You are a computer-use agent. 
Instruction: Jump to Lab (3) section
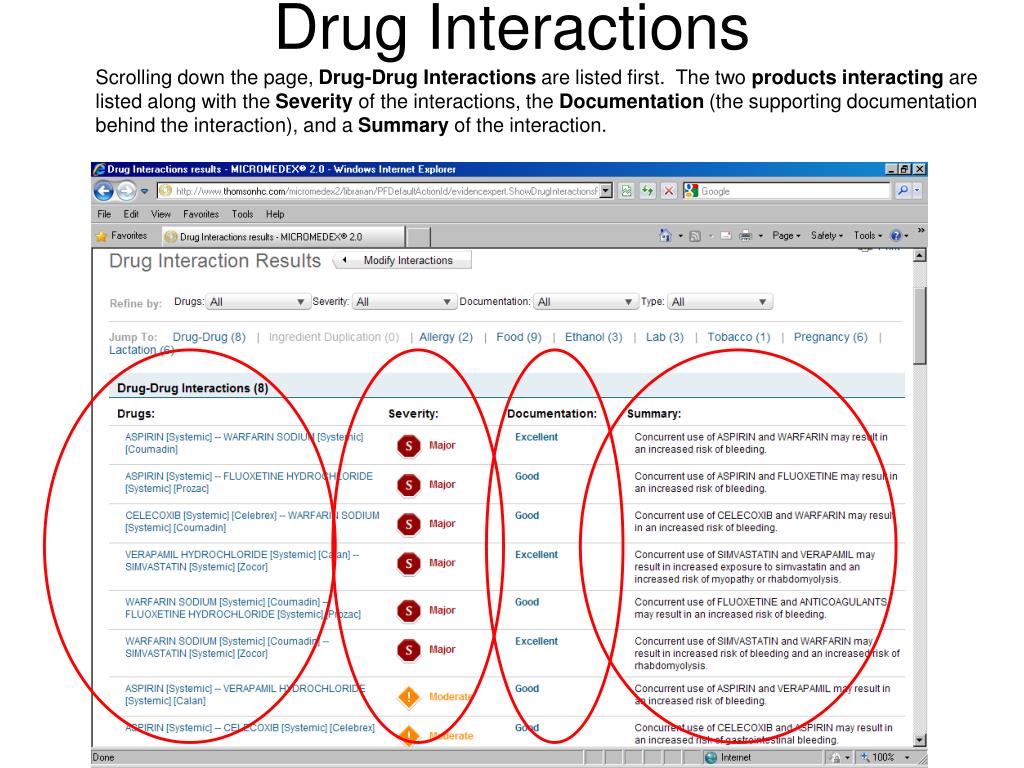coord(665,337)
